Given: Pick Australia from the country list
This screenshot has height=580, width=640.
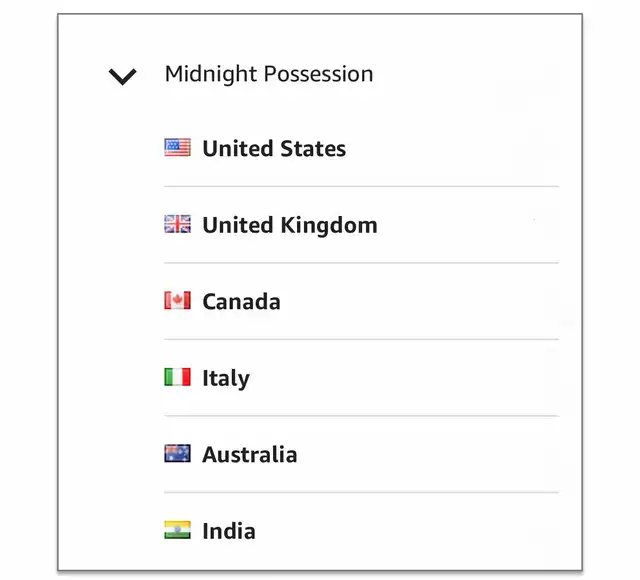Looking at the screenshot, I should coord(249,455).
